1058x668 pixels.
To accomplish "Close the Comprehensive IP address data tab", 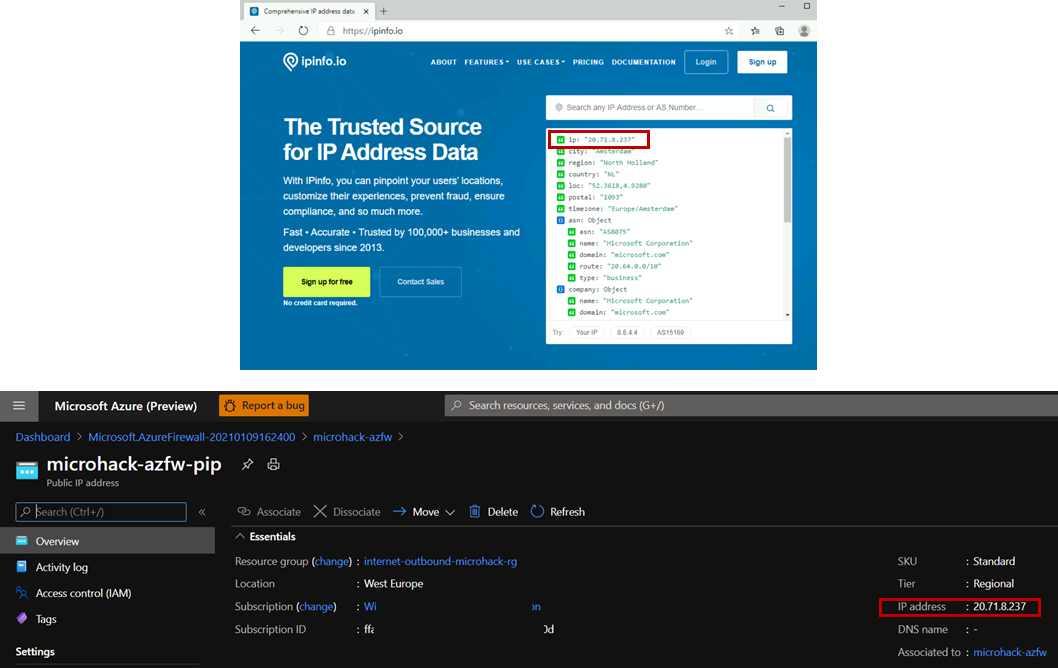I will (366, 11).
